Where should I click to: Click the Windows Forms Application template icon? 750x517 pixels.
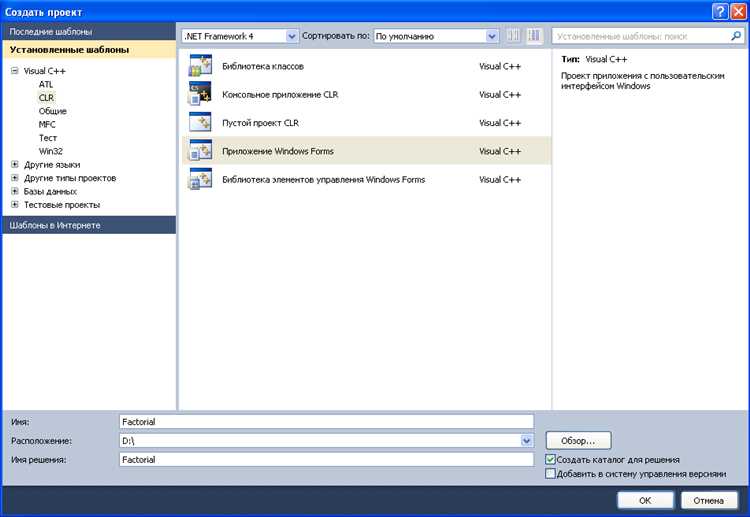click(200, 151)
